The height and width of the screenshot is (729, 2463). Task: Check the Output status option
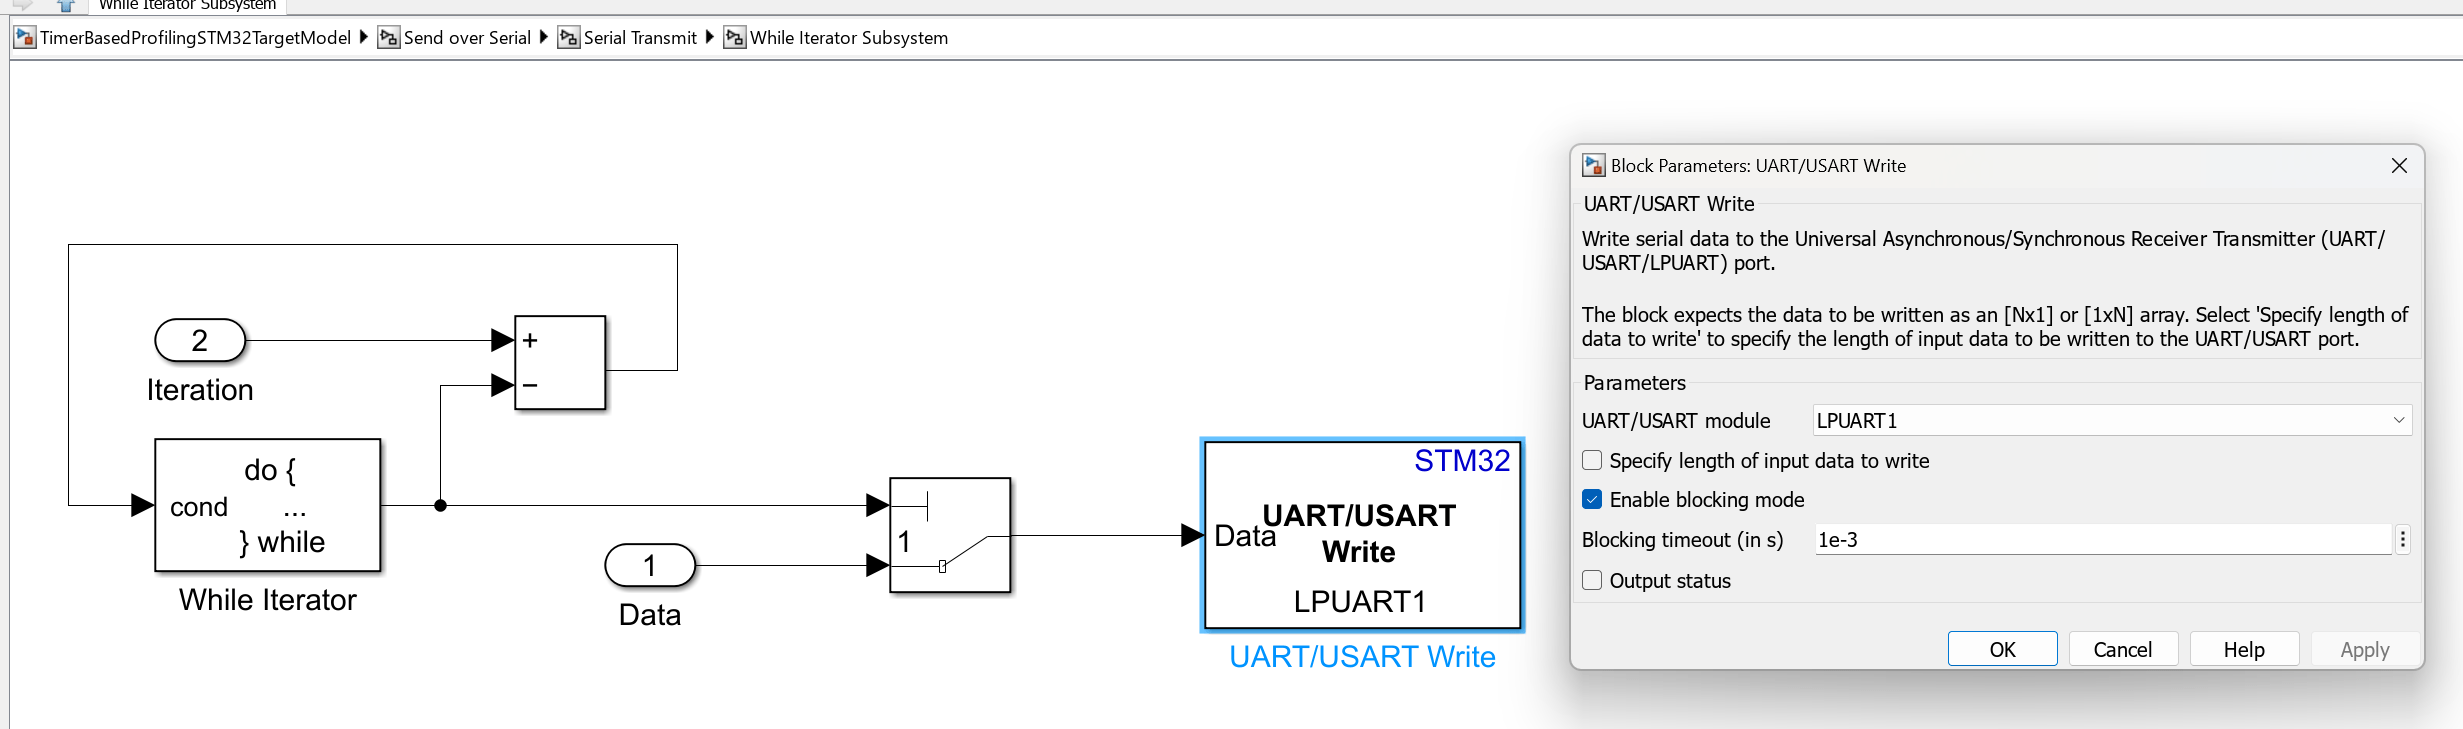[x=1592, y=581]
